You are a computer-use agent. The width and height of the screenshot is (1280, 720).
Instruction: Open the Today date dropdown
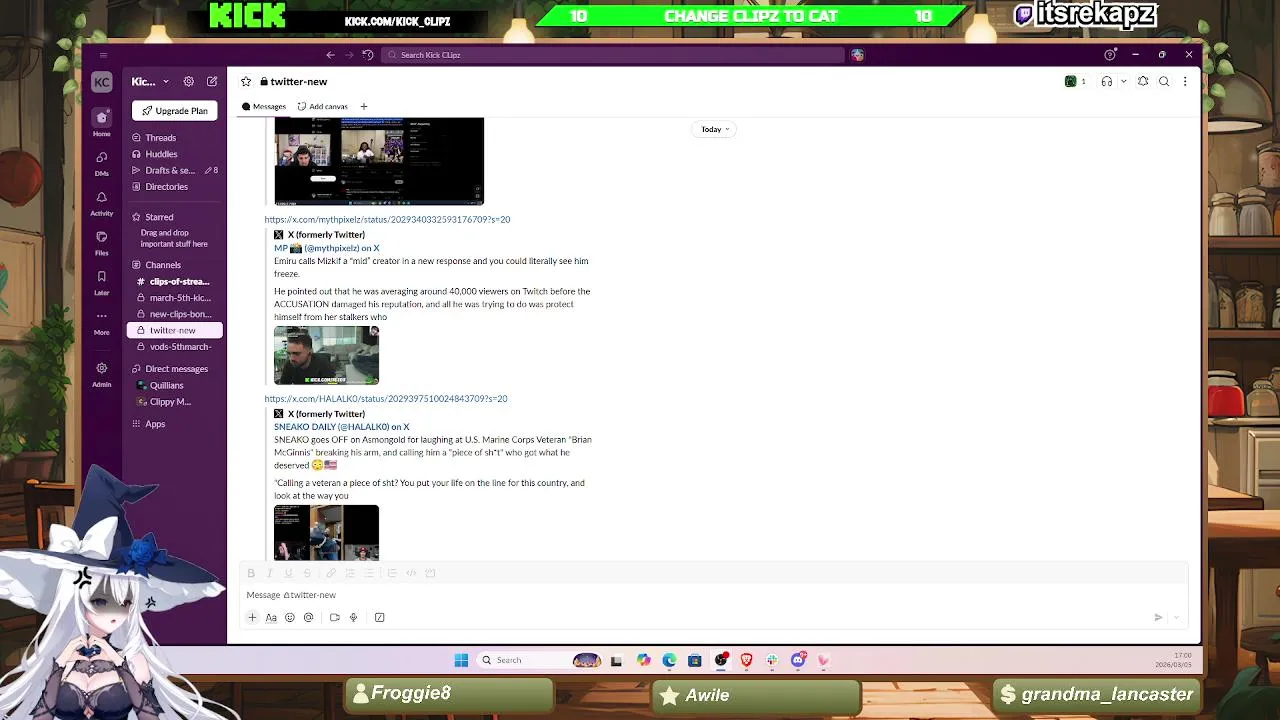714,129
